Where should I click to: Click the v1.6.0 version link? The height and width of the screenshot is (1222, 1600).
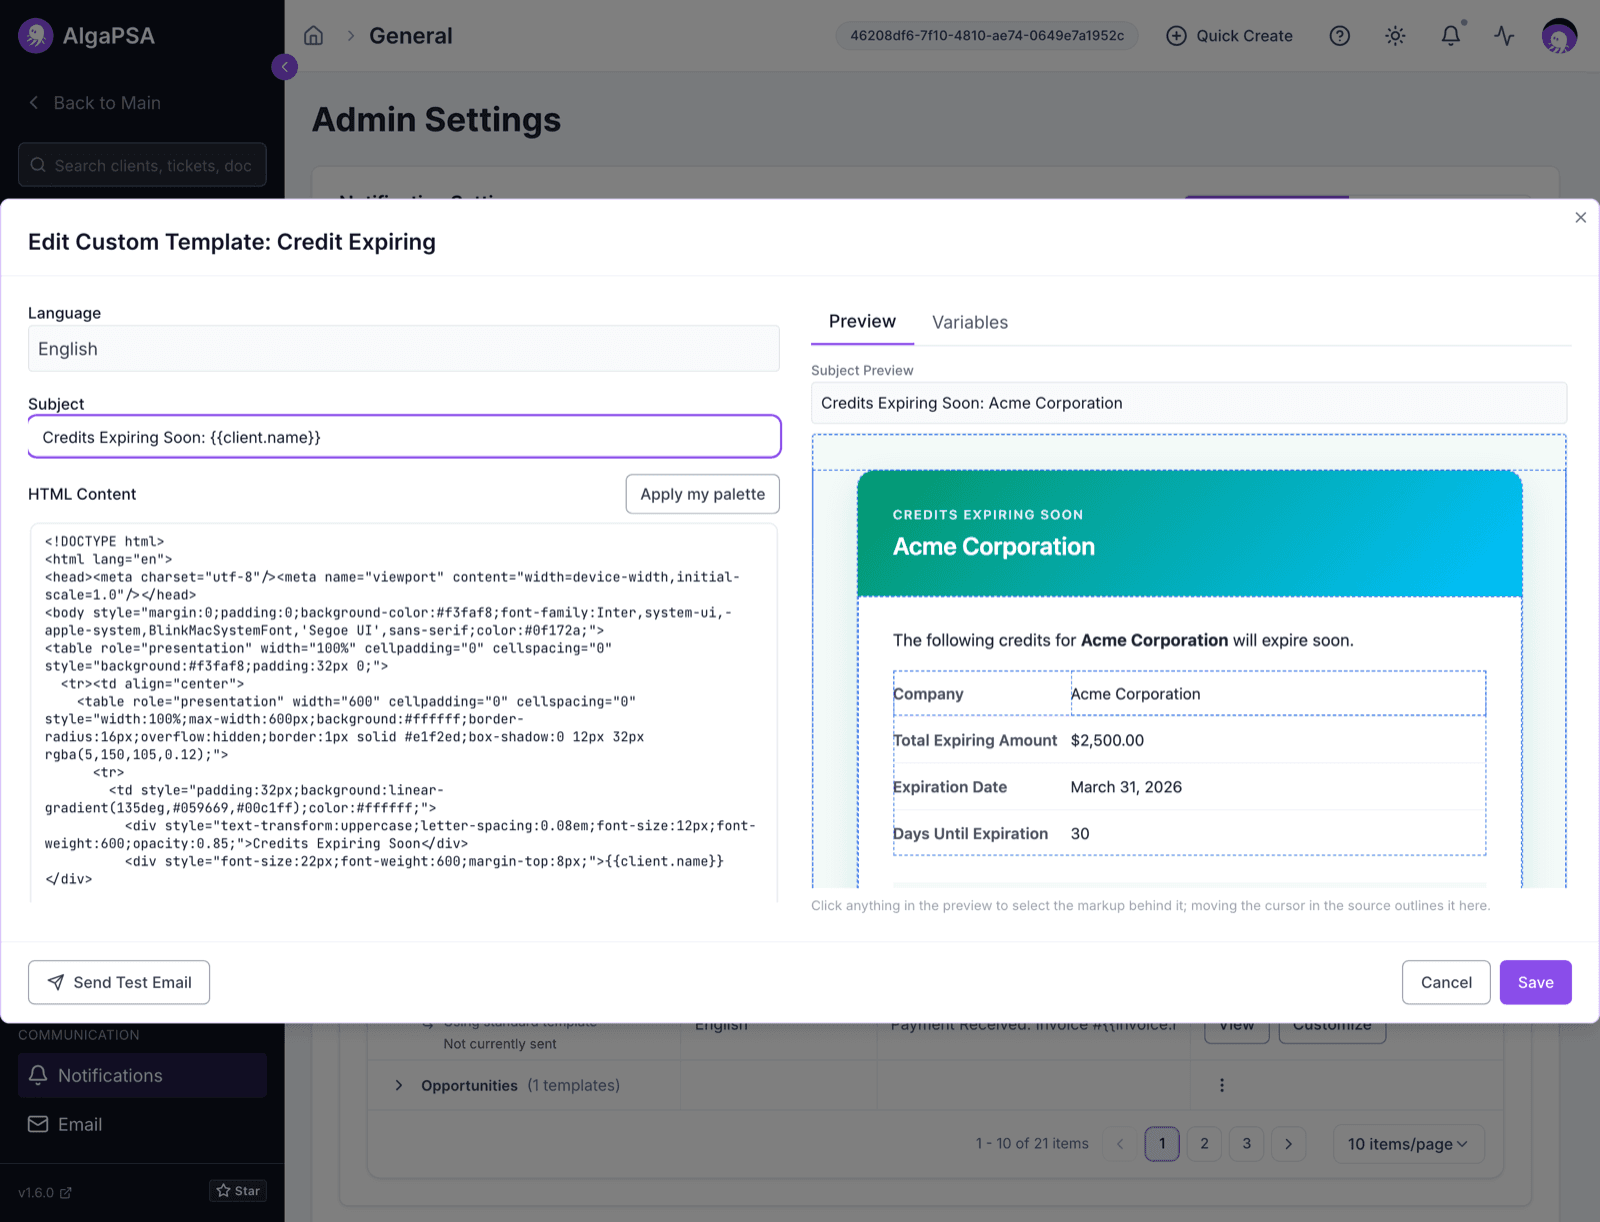click(x=45, y=1193)
